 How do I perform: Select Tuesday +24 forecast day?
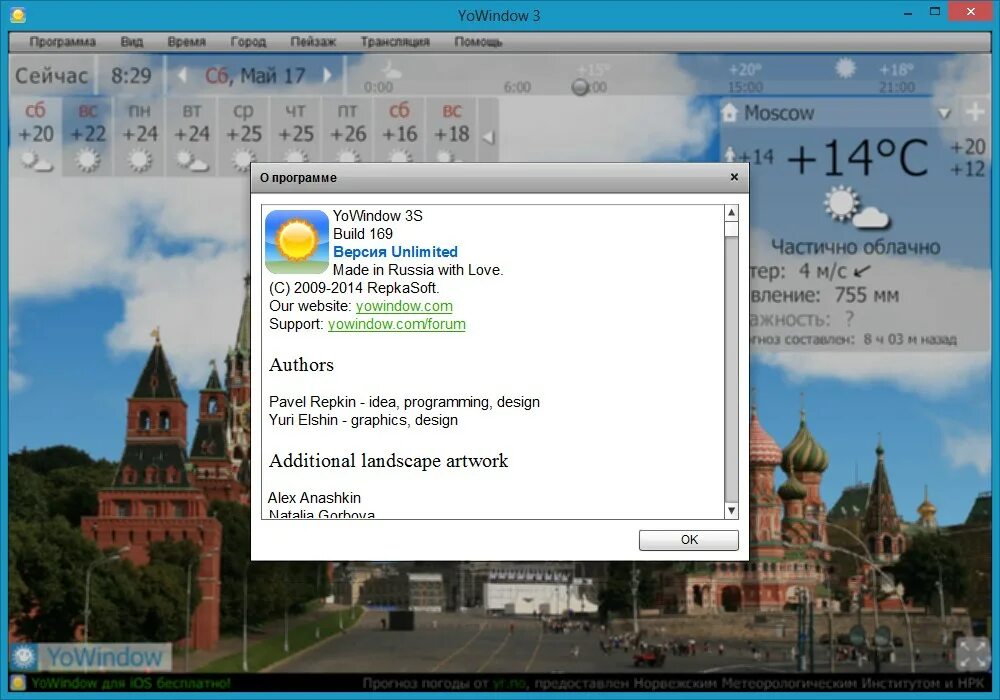point(192,136)
